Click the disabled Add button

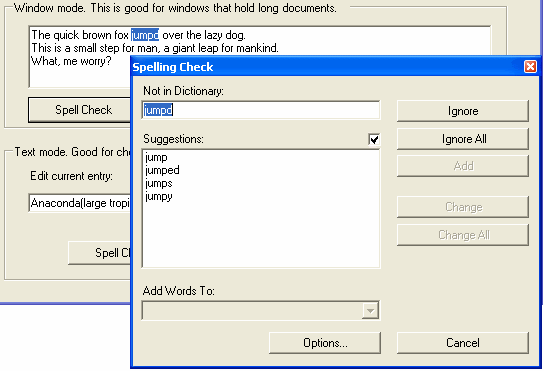coord(463,166)
